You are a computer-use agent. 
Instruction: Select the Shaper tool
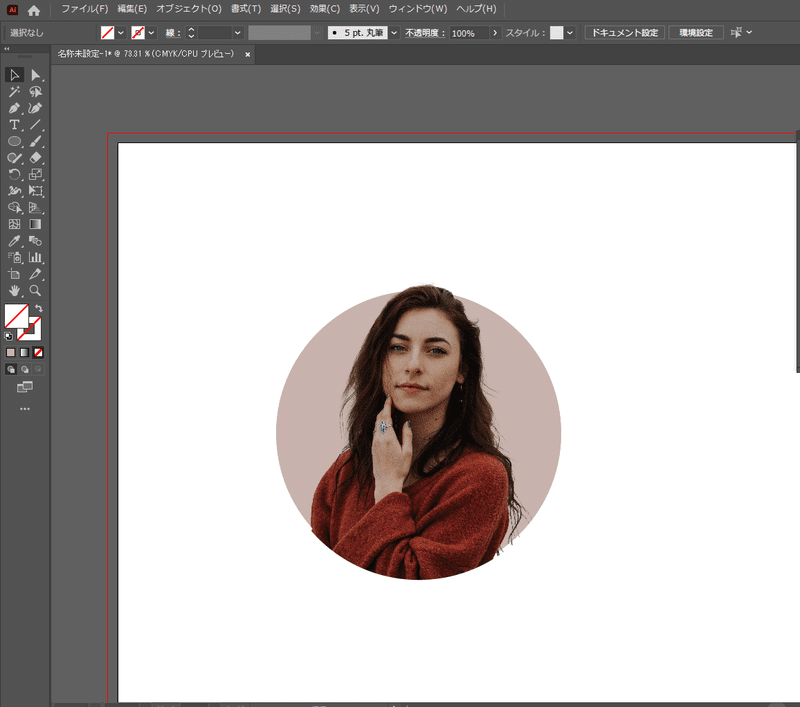(14, 158)
